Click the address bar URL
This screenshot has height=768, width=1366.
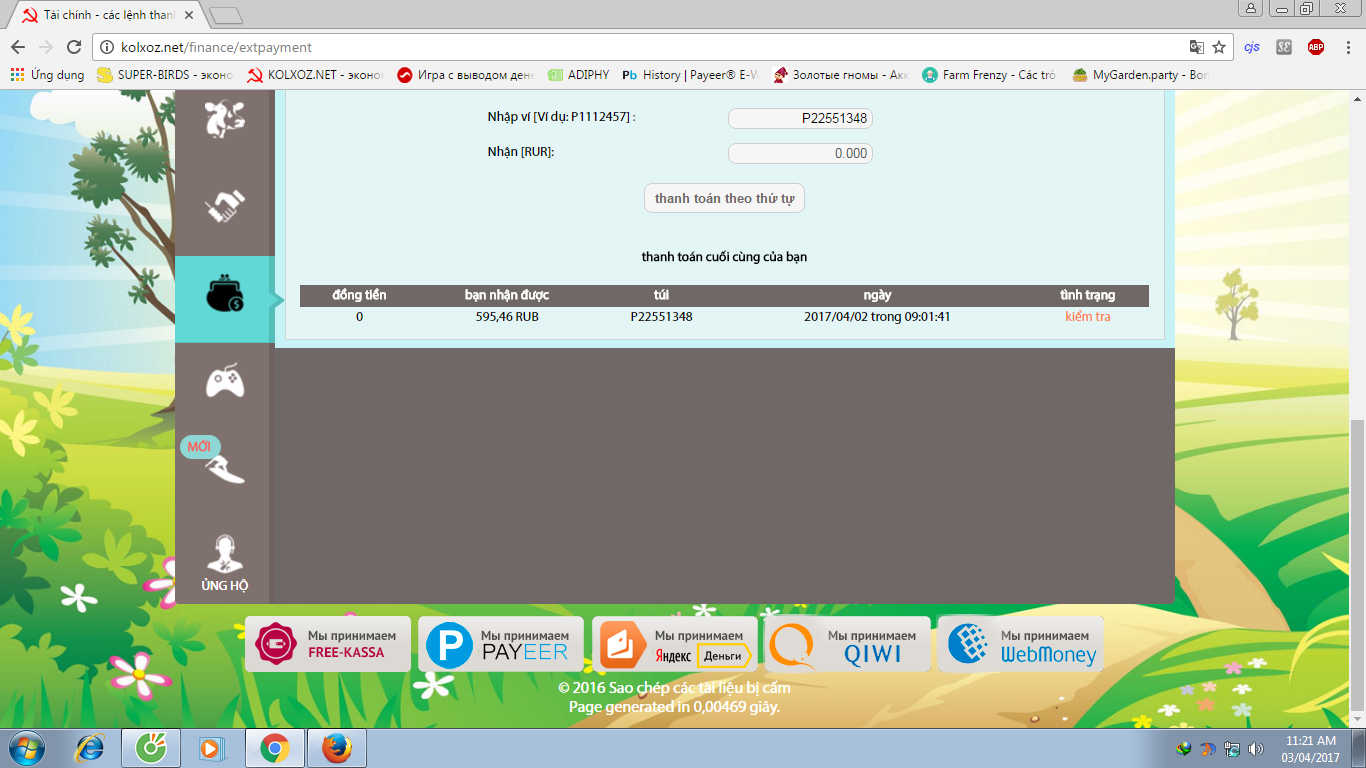click(217, 47)
